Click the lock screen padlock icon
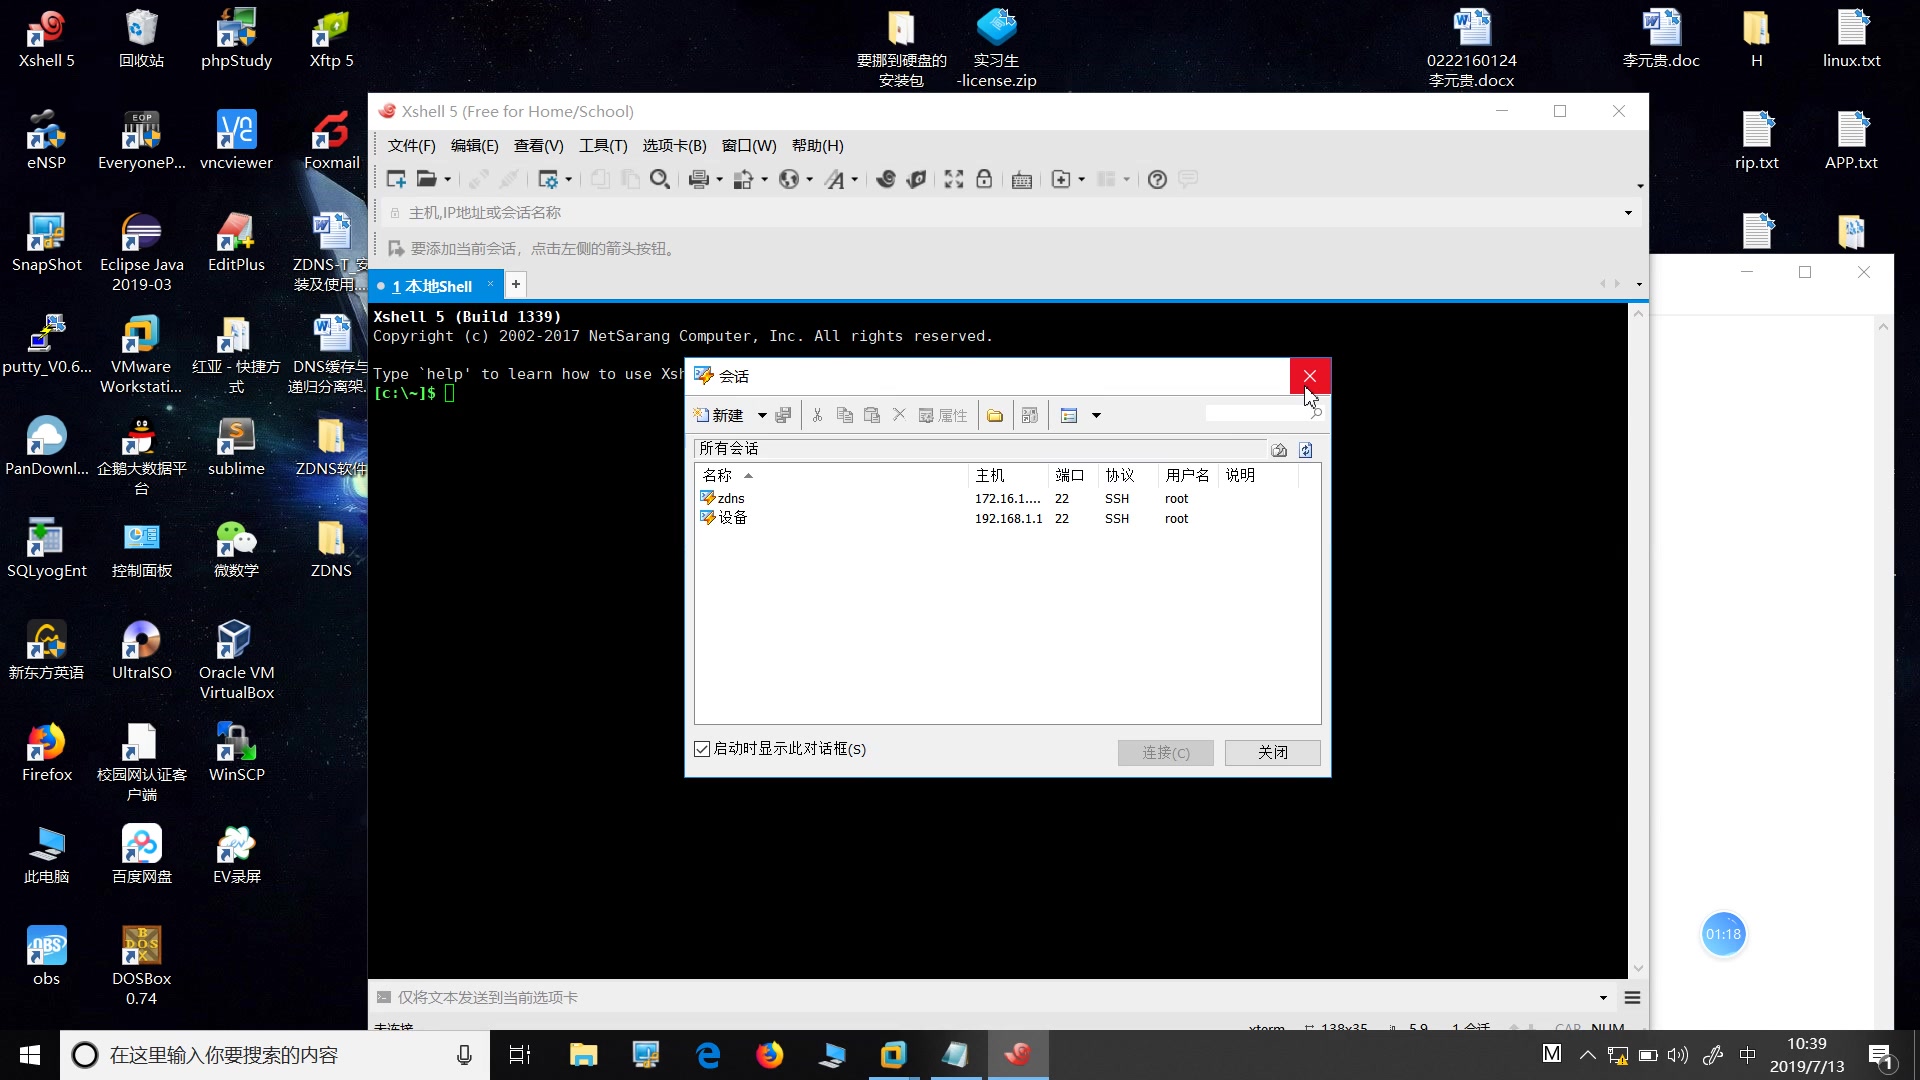The height and width of the screenshot is (1080, 1920). [984, 179]
